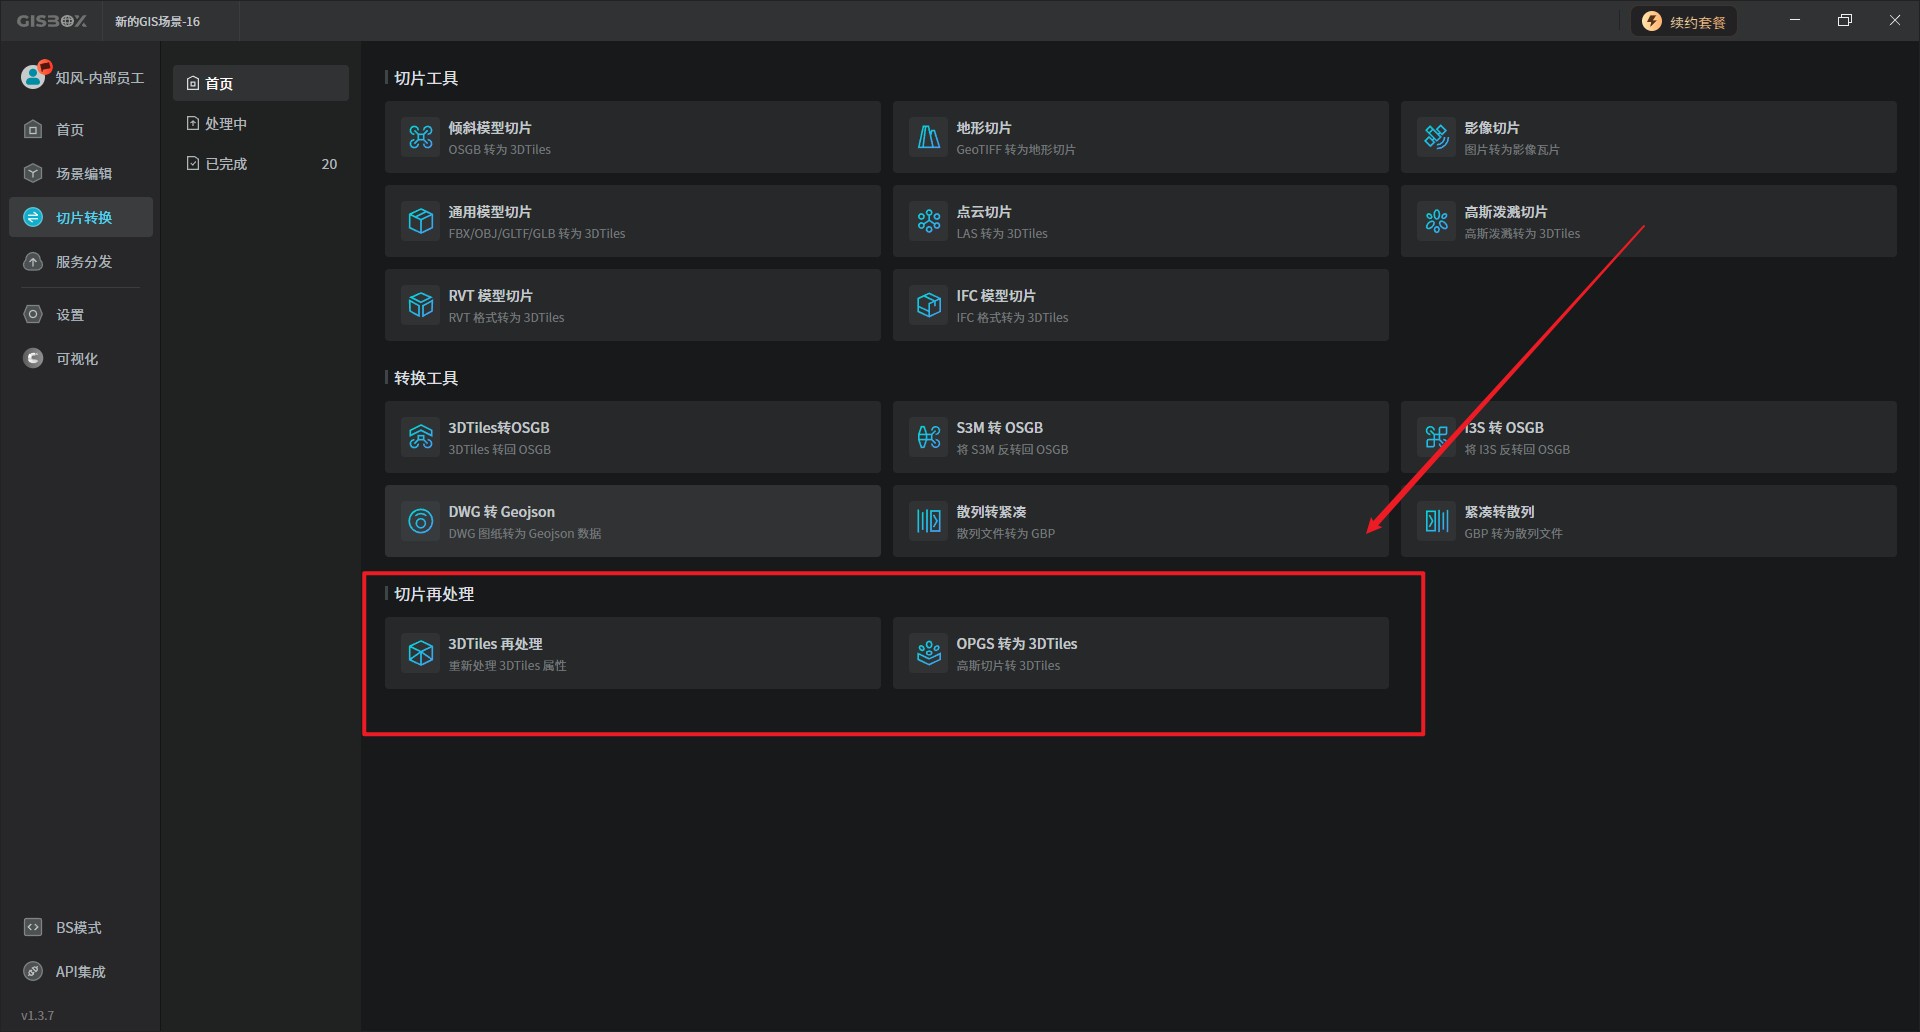
Task: Open the 场景编辑 sidebar item
Action: 82,174
